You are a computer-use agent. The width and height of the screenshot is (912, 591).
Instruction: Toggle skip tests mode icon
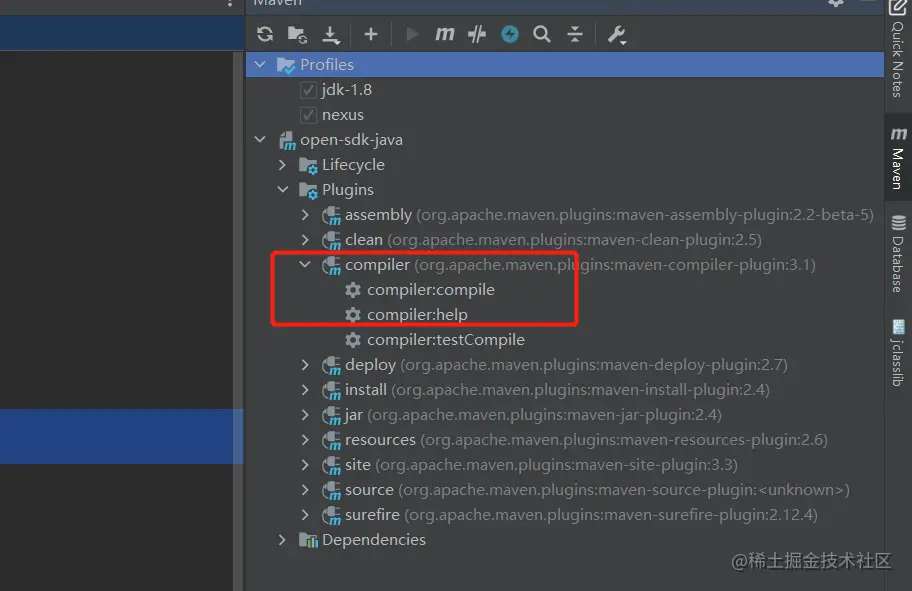point(477,34)
